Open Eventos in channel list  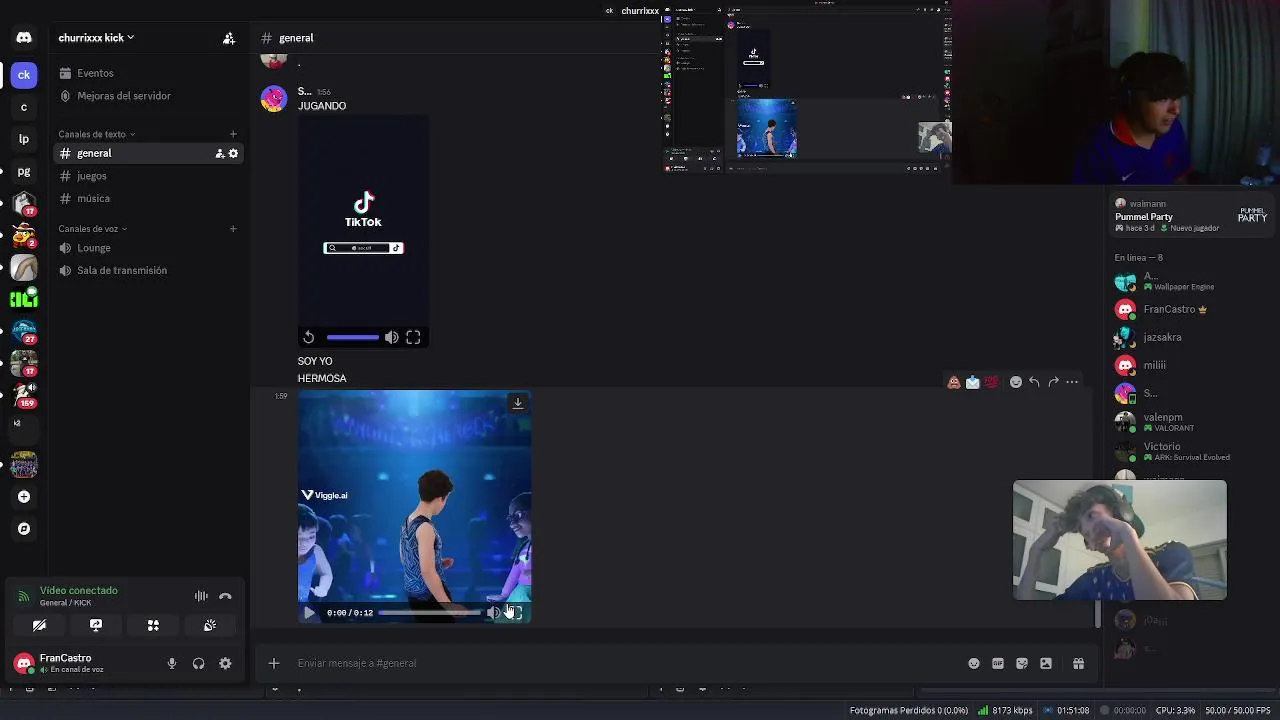tap(148, 73)
